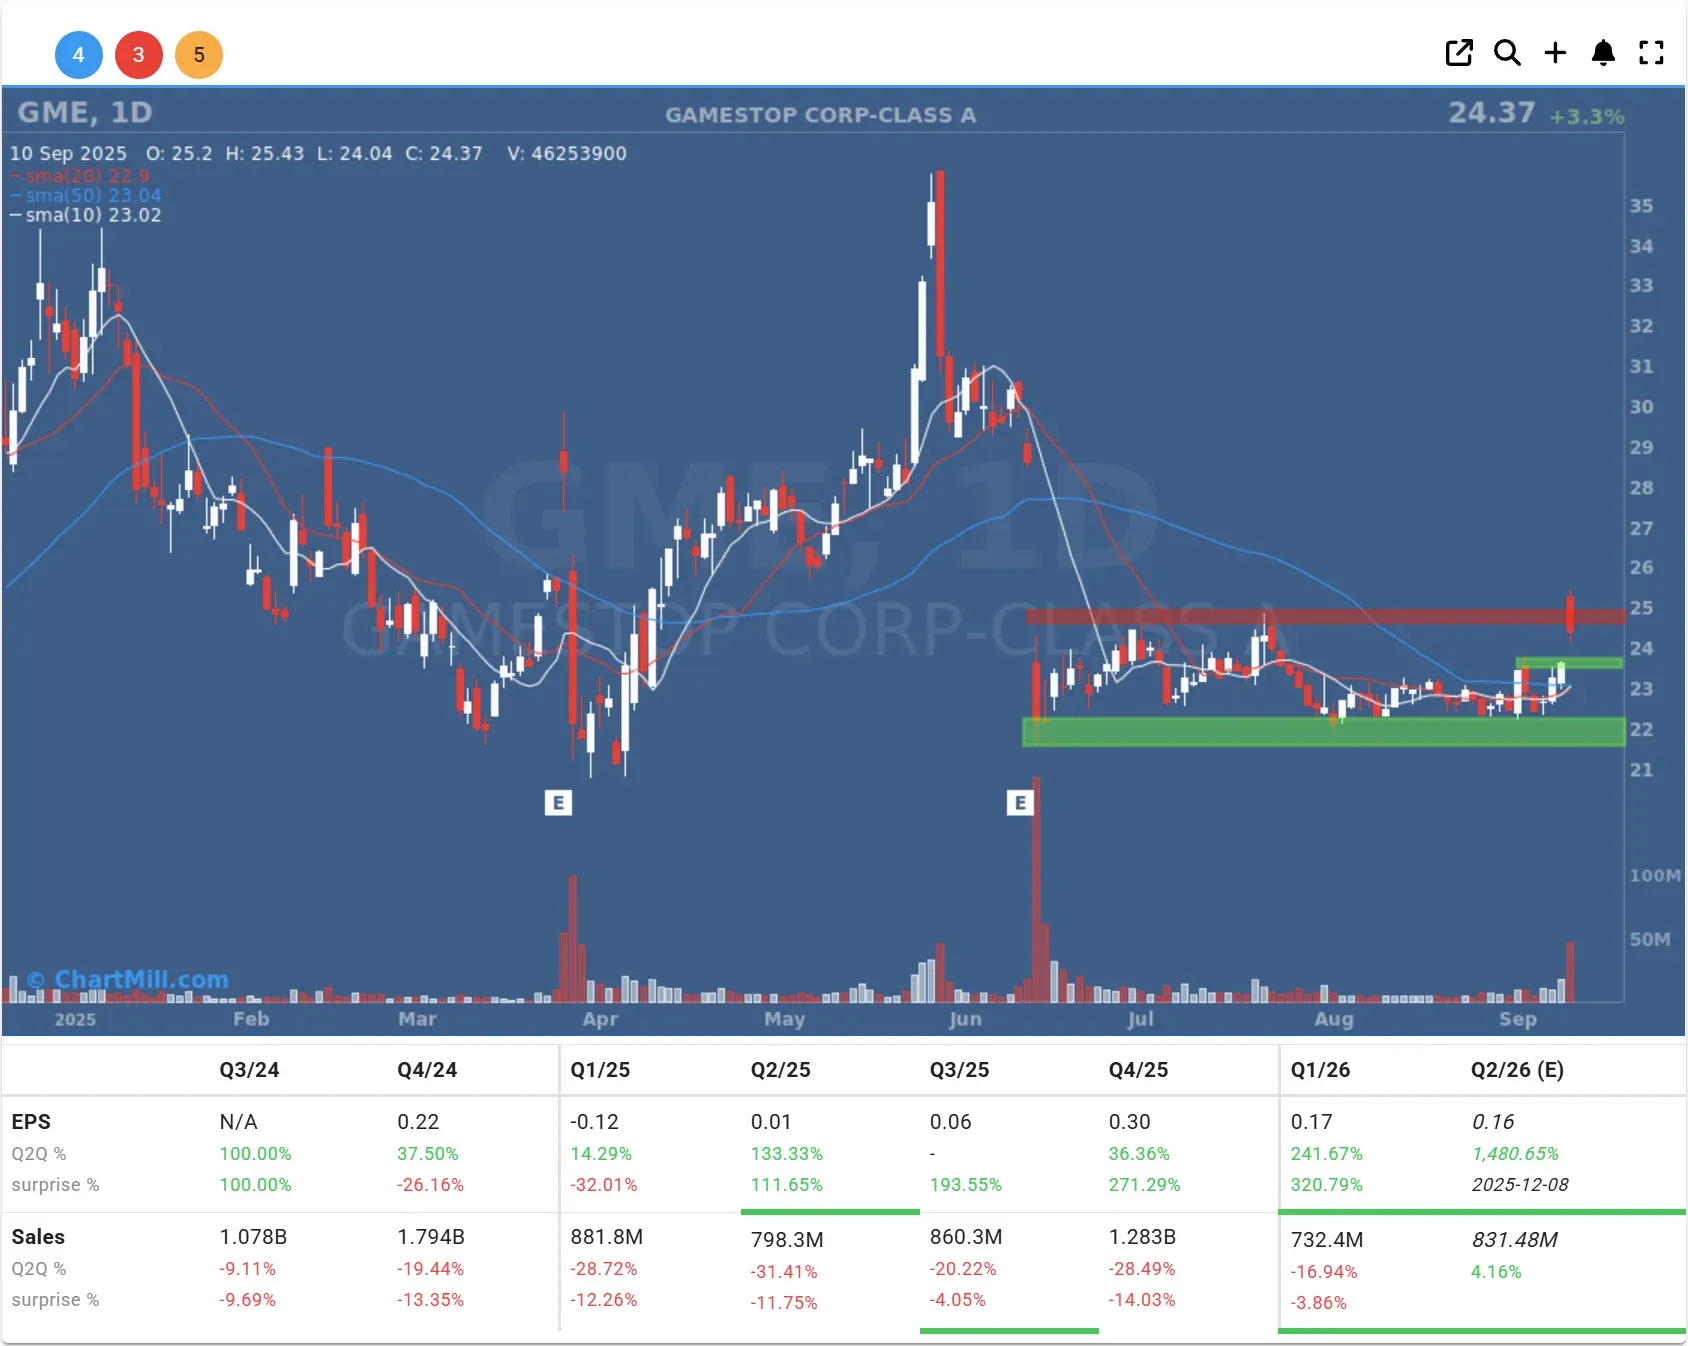Expand chart with the fullscreen icon
The height and width of the screenshot is (1346, 1688).
click(x=1651, y=53)
